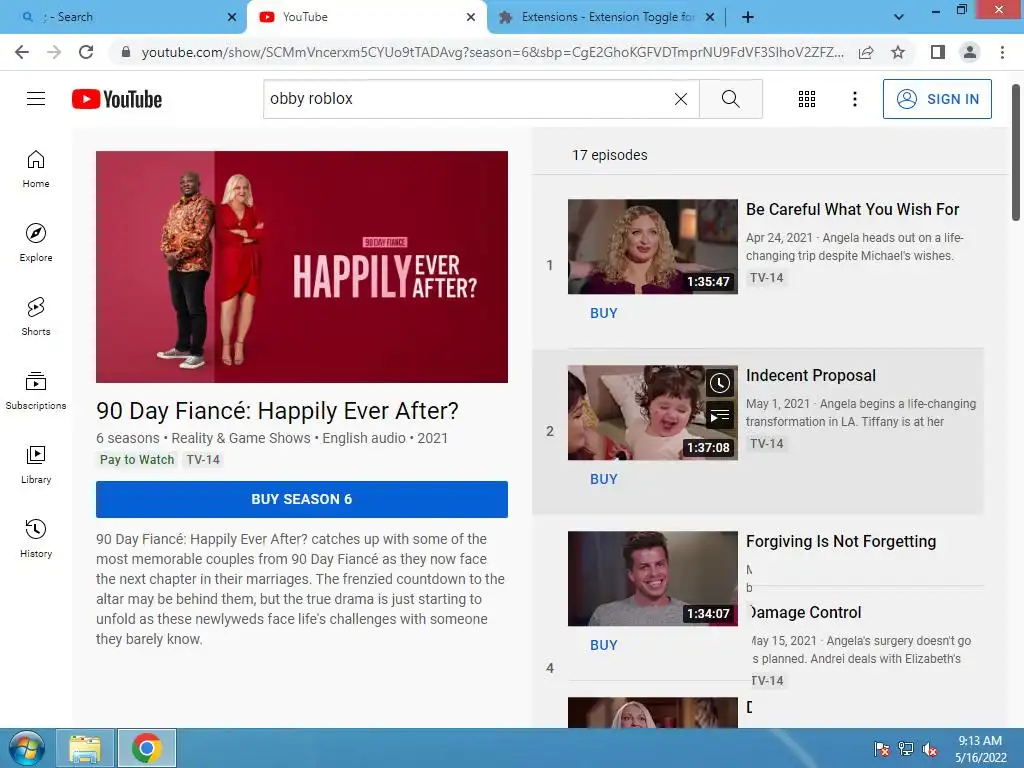This screenshot has height=768, width=1024.
Task: Open Damage Control episode title
Action: tap(807, 613)
